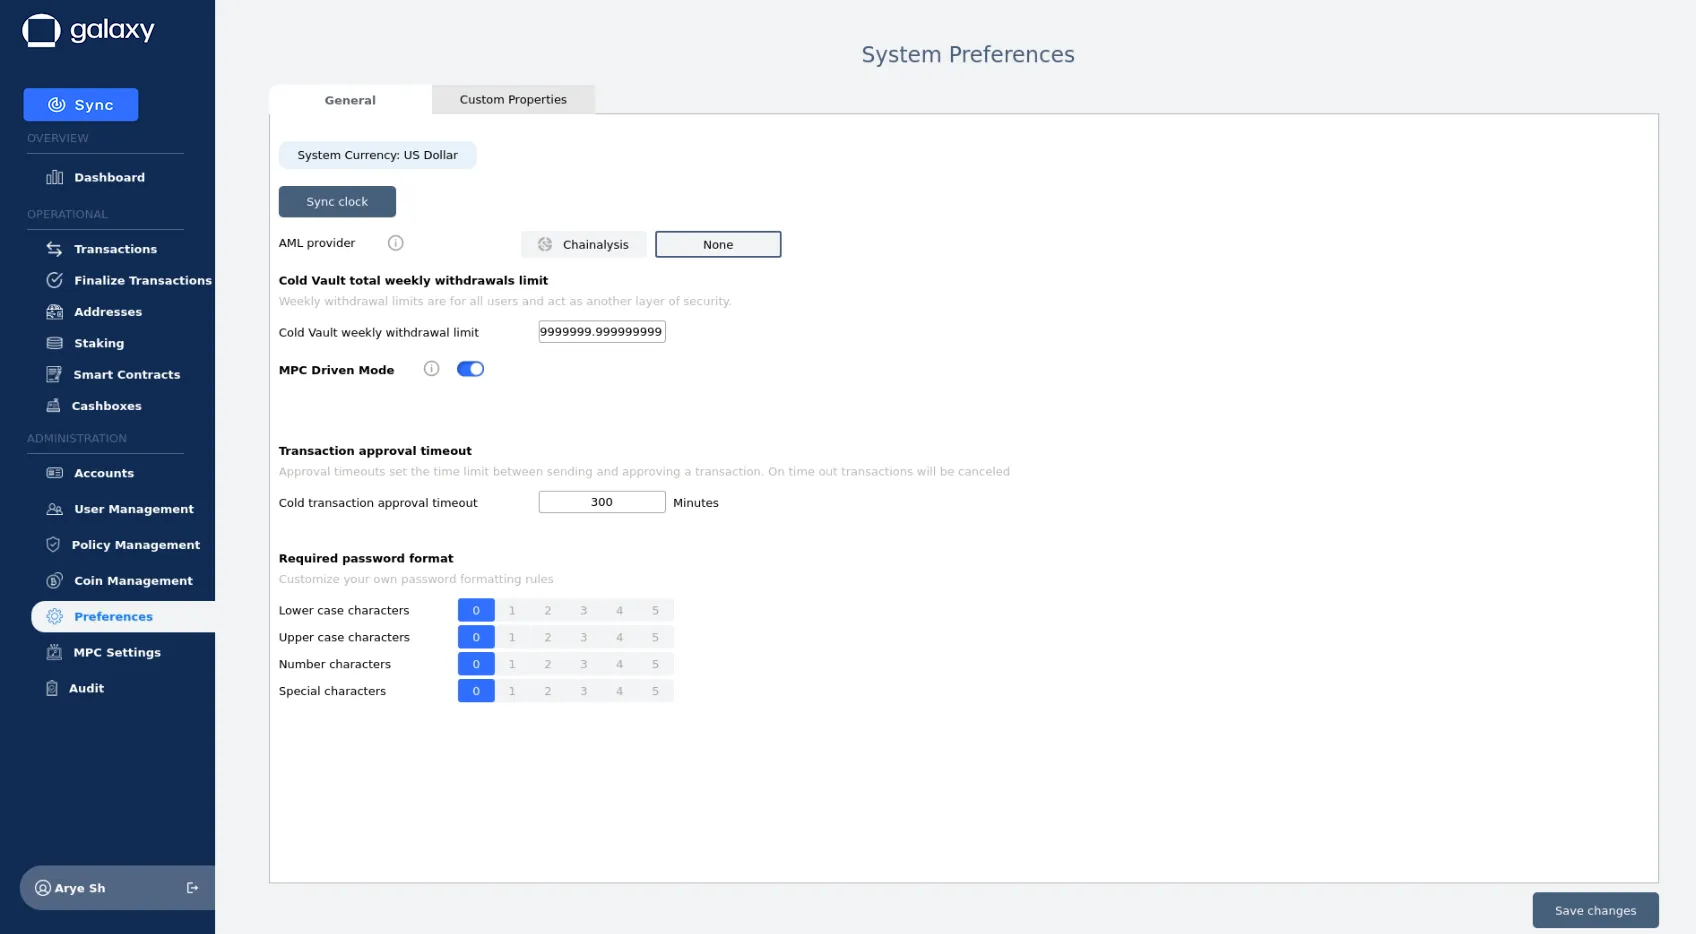Screen dimensions: 1696x934
Task: Select None as AML provider
Action: point(718,244)
